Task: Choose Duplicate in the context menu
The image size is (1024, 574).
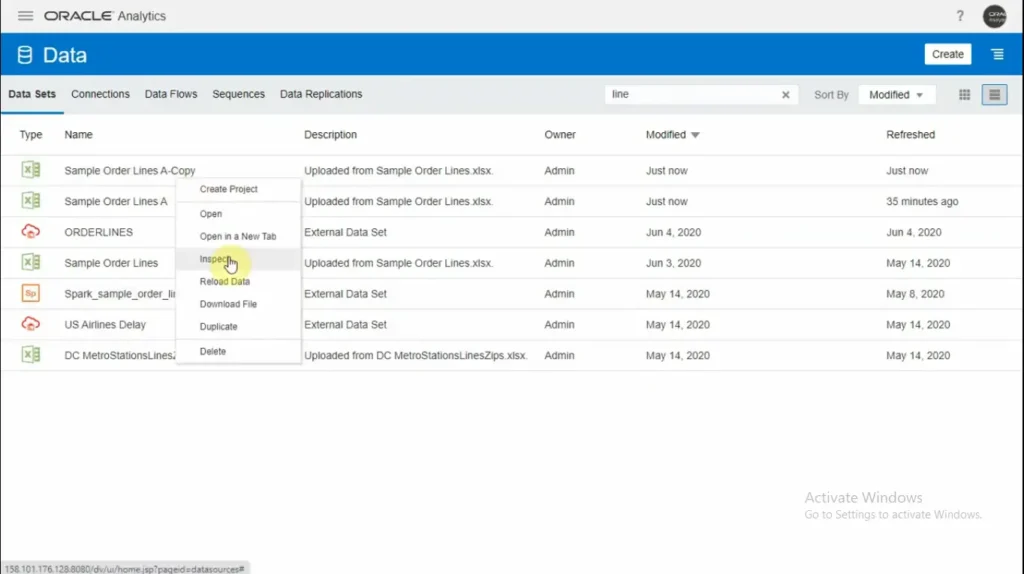Action: coord(218,327)
